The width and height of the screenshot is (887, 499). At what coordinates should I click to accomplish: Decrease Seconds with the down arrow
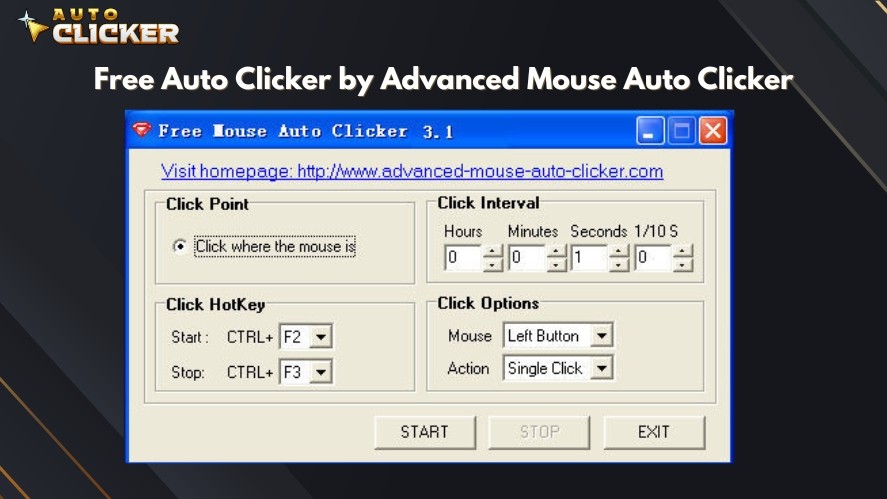pos(619,264)
